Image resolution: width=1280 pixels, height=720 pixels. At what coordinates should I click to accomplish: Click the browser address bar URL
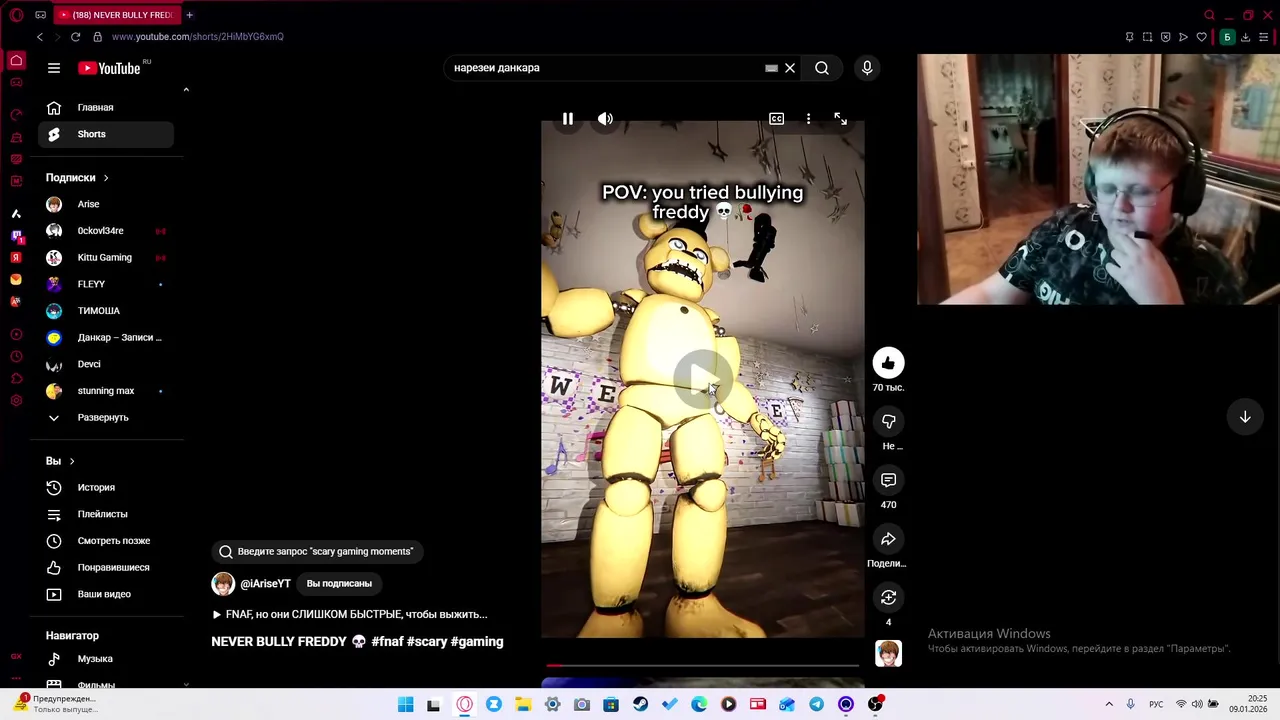198,37
